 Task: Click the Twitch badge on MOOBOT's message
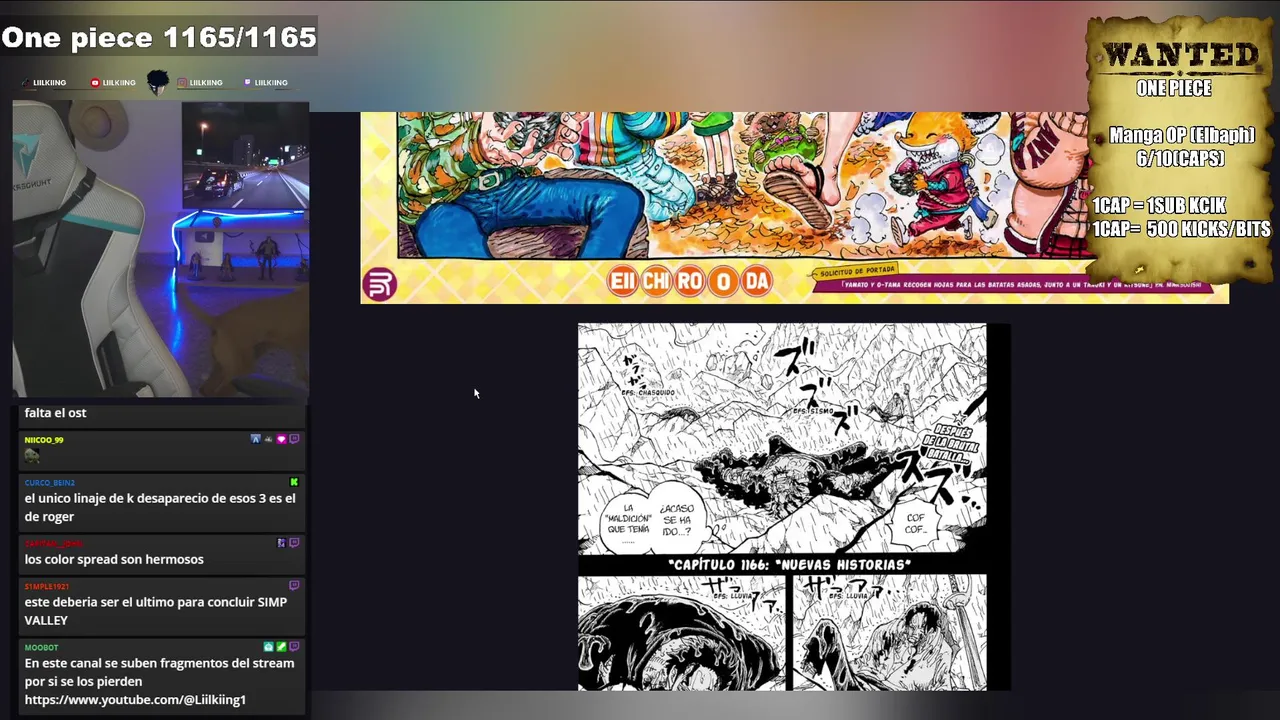tap(294, 647)
